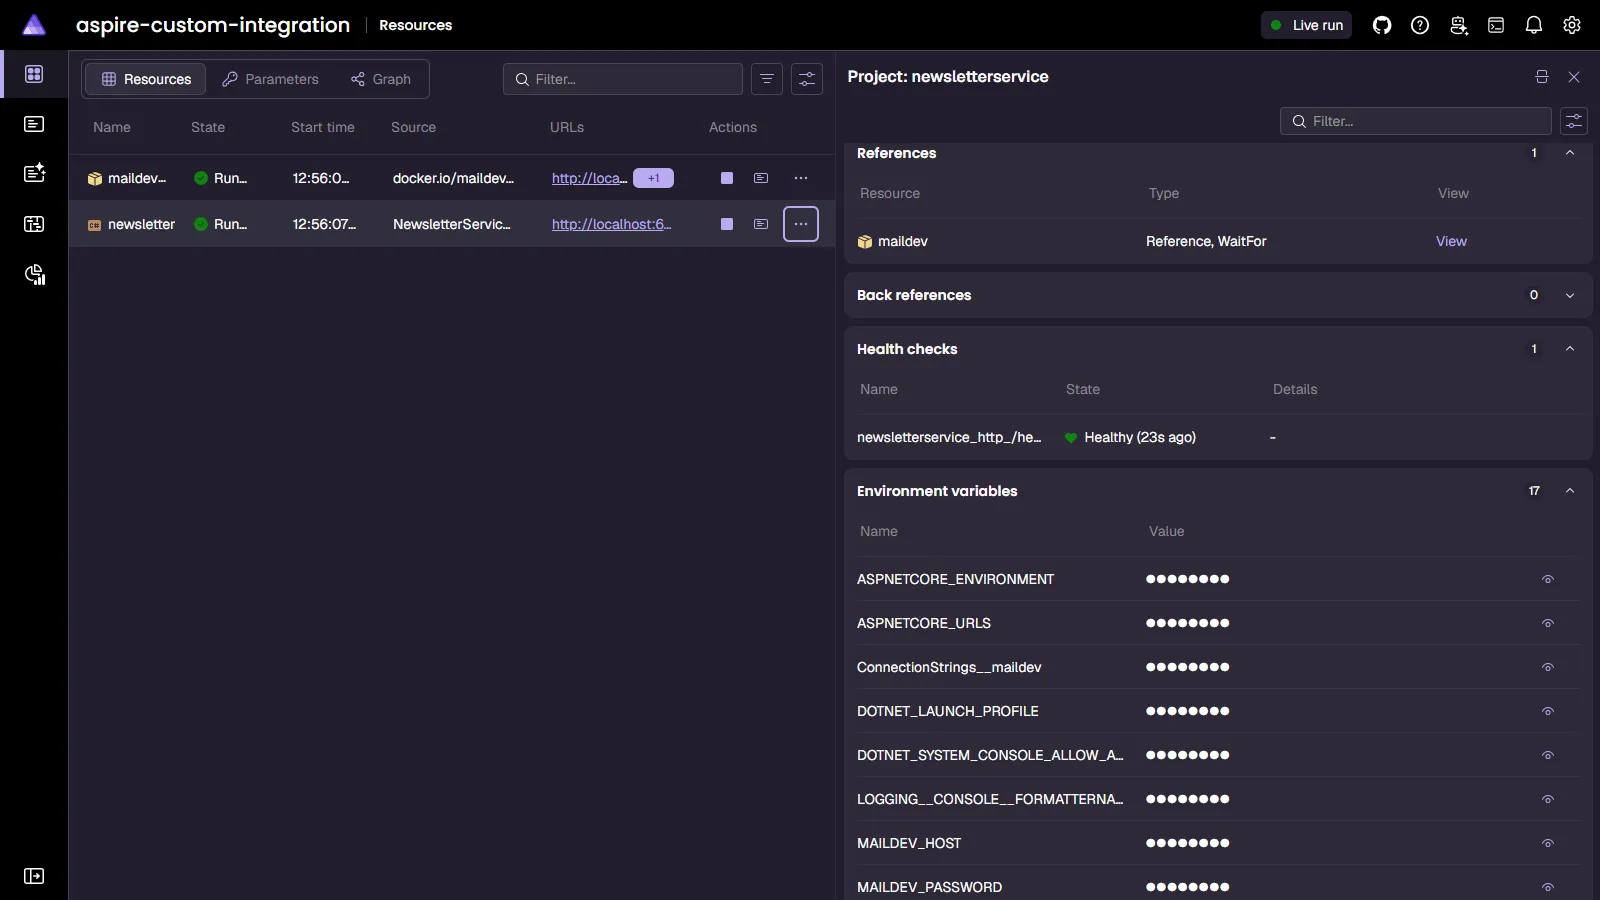Image resolution: width=1600 pixels, height=900 pixels.
Task: Show additional maildev URLs +1 badge
Action: pyautogui.click(x=653, y=178)
